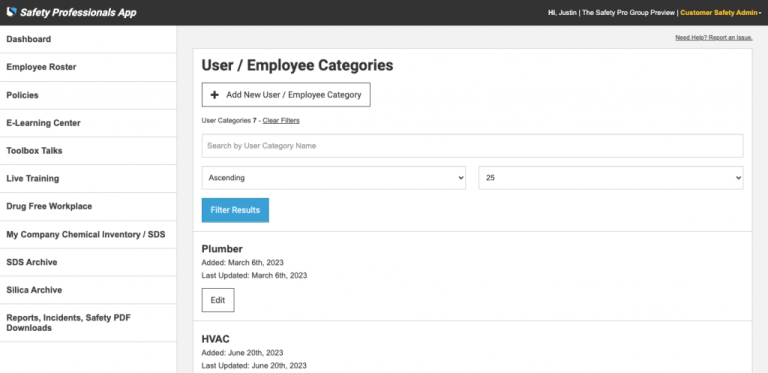768x373 pixels.
Task: Click the 'User Categories 7' count text
Action: (x=229, y=120)
